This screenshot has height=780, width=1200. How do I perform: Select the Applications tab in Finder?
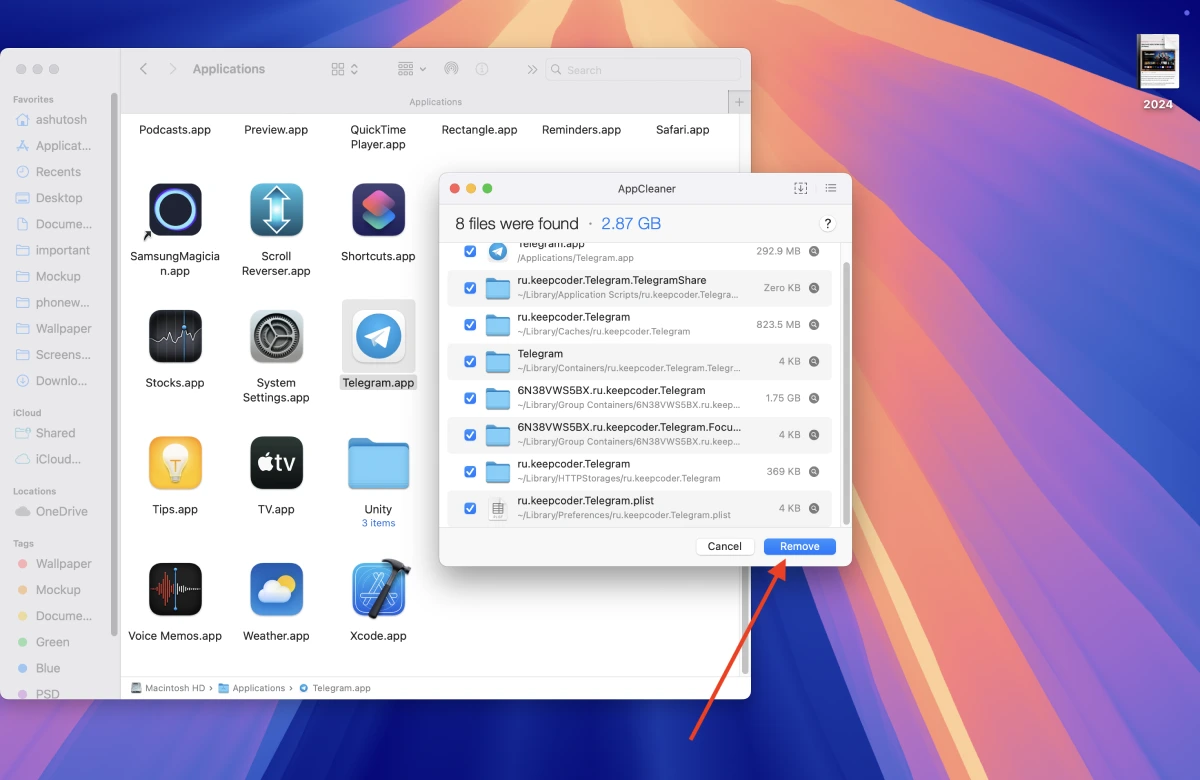point(435,102)
